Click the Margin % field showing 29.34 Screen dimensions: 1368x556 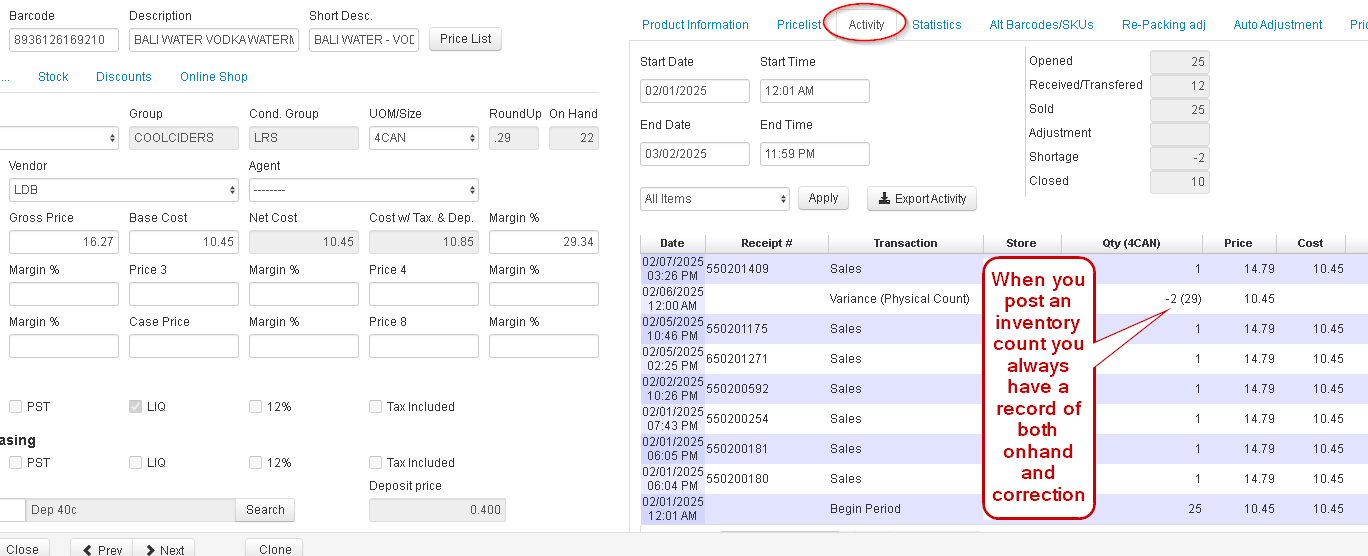click(544, 242)
